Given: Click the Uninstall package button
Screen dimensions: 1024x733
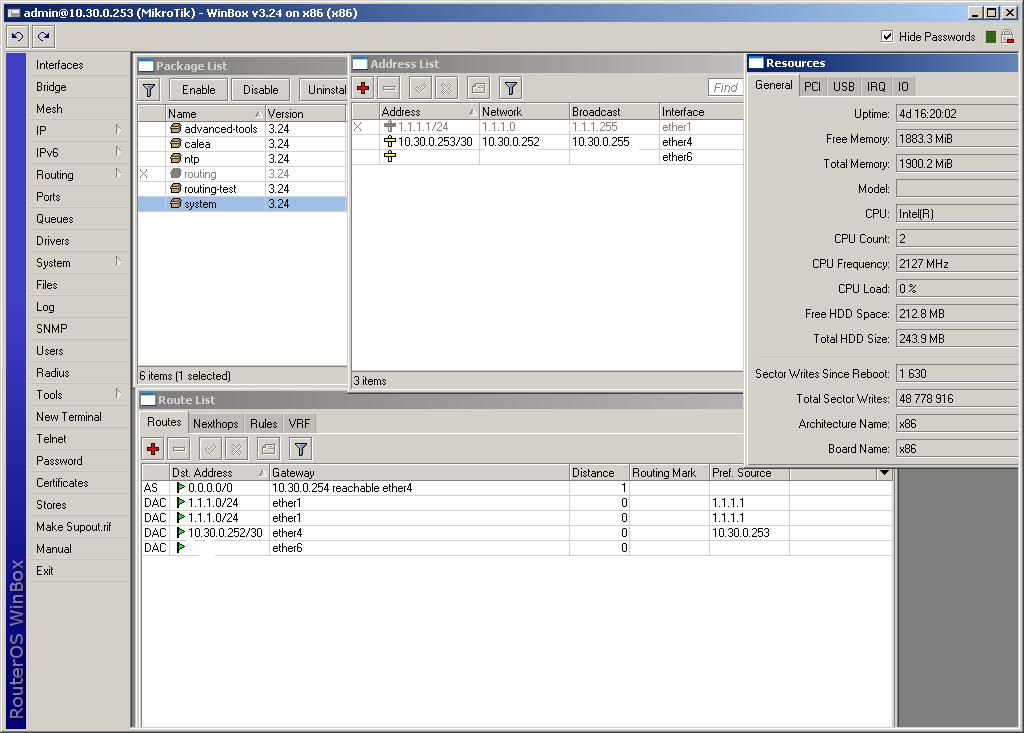Looking at the screenshot, I should (324, 90).
